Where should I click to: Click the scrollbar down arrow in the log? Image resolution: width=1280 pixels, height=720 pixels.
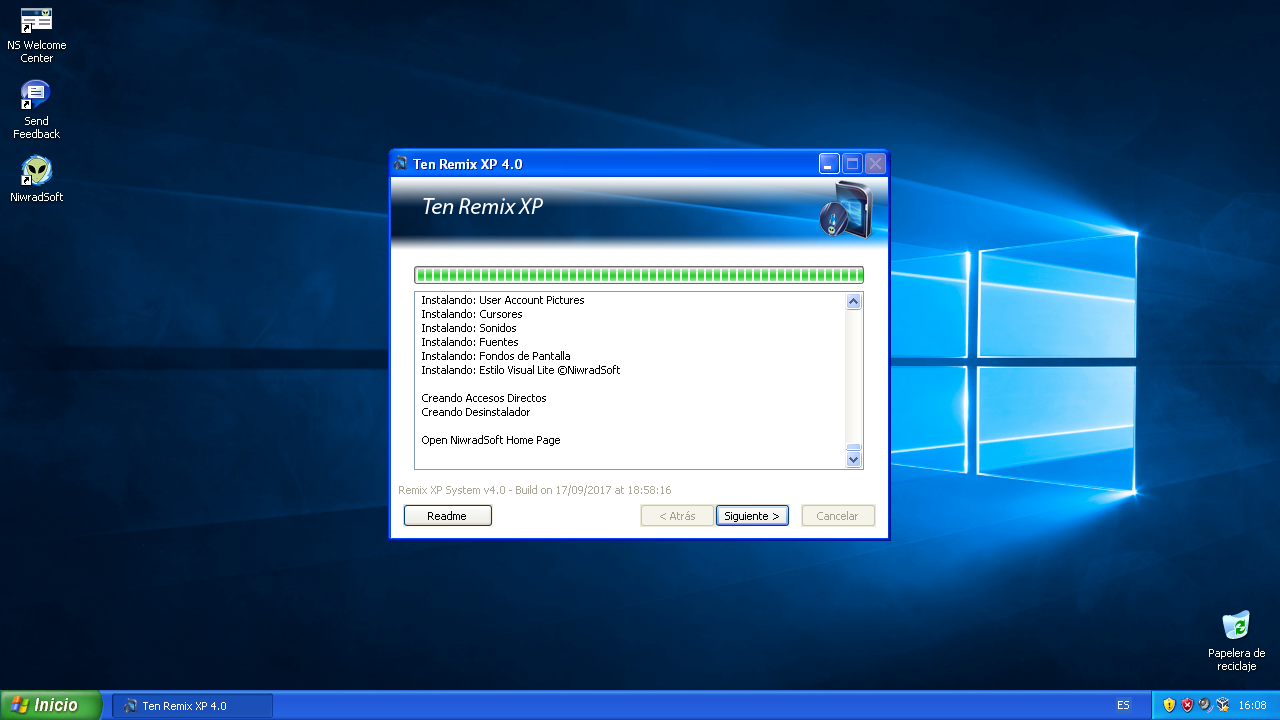coord(853,459)
